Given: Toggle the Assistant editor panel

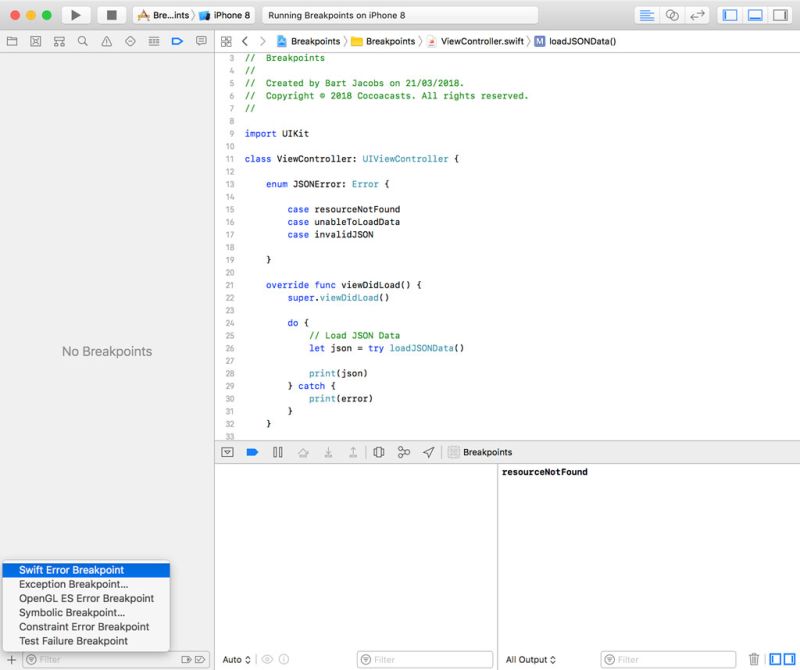Looking at the screenshot, I should [x=672, y=15].
